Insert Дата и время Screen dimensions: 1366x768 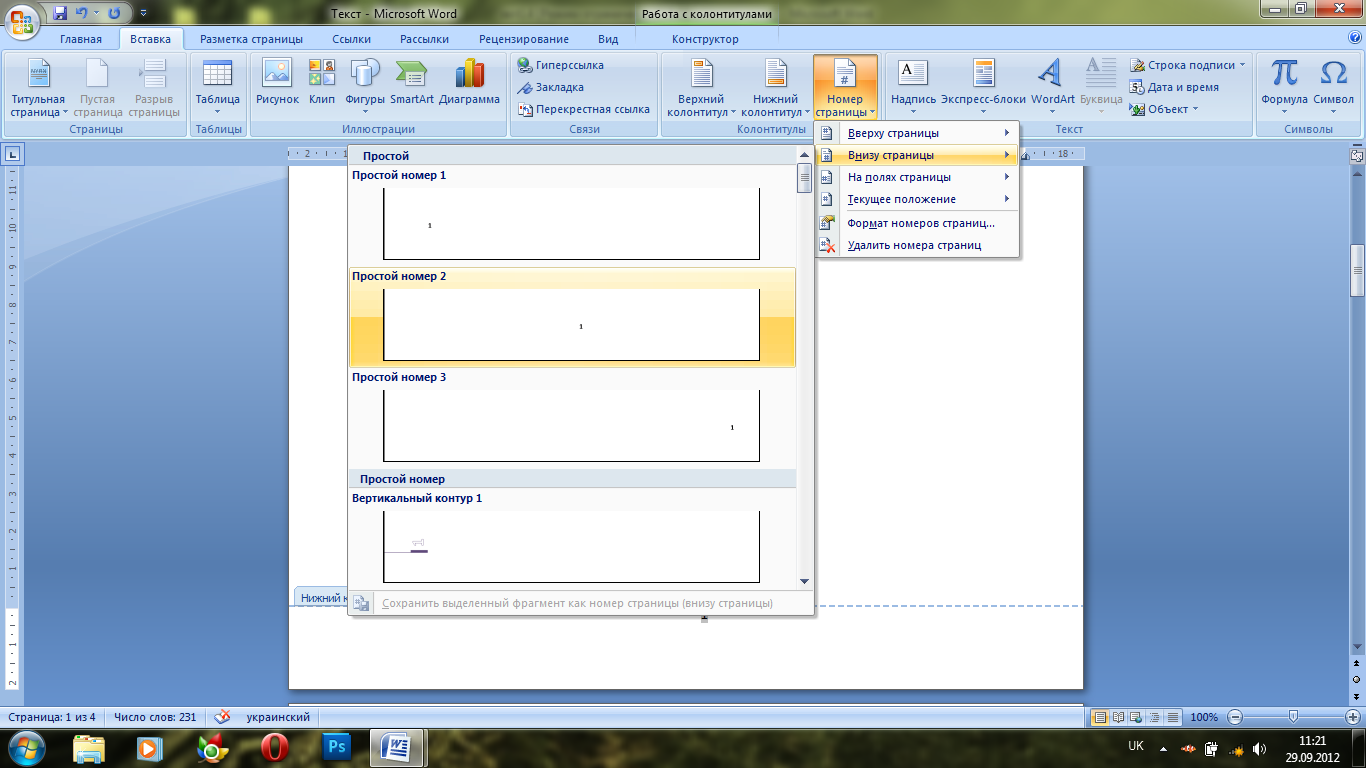[x=1175, y=87]
